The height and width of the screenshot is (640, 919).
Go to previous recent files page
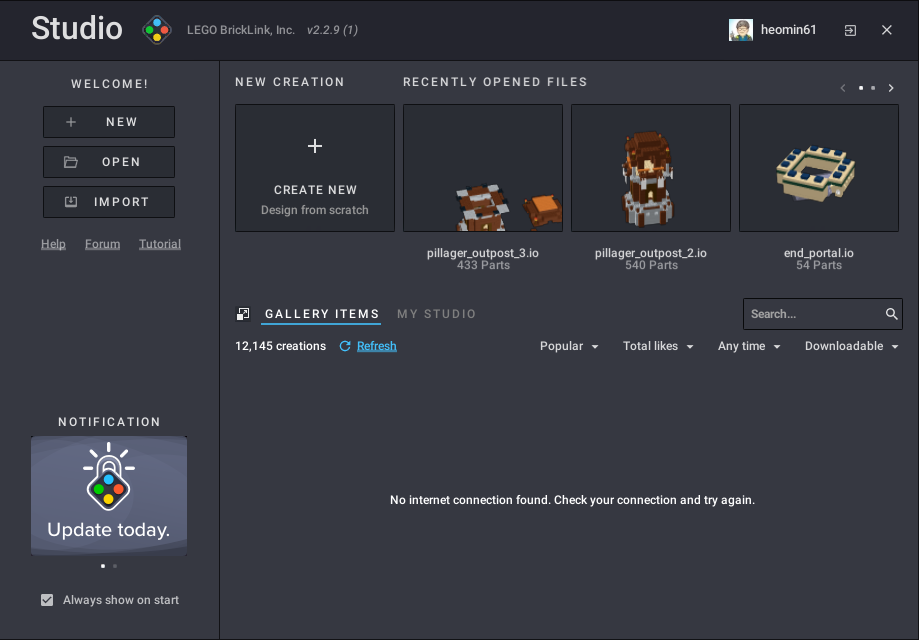point(843,88)
